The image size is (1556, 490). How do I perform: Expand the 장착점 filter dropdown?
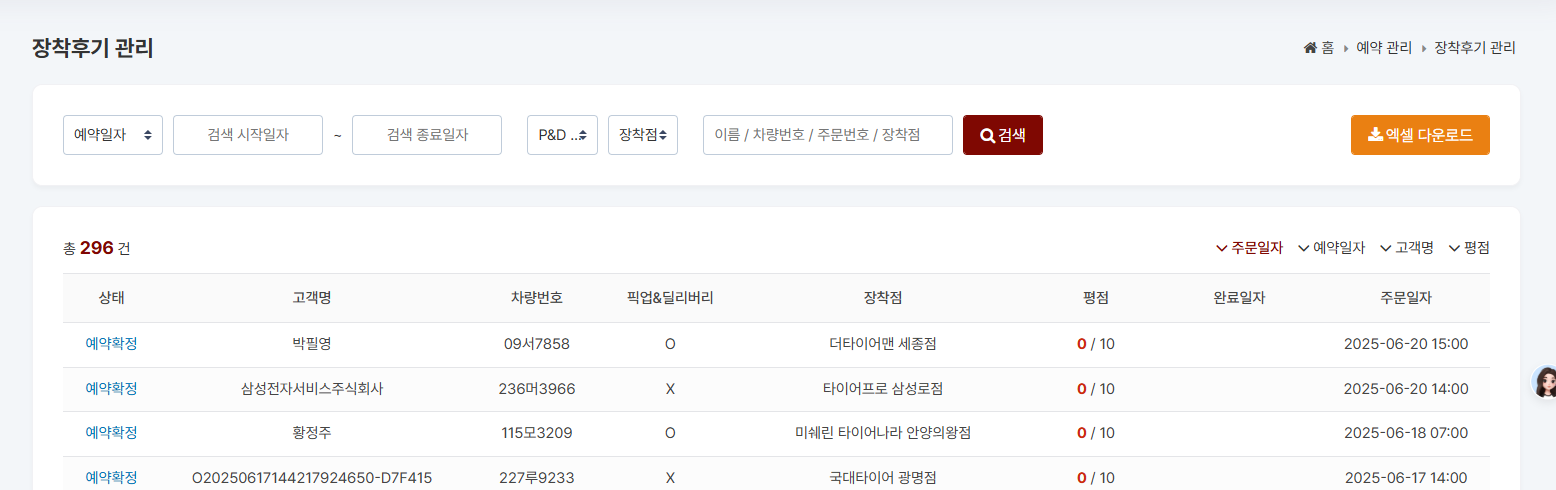point(642,135)
